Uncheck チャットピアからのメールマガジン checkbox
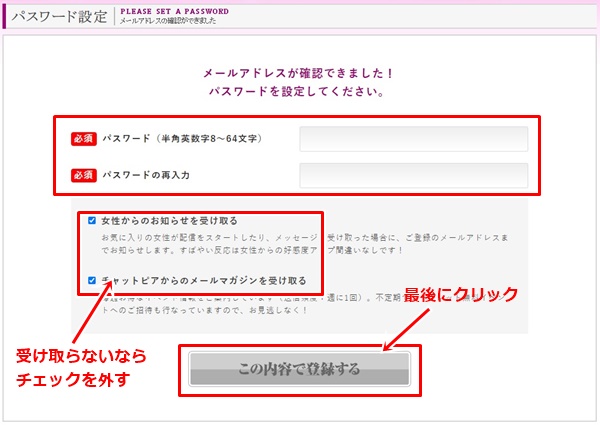 [x=92, y=281]
